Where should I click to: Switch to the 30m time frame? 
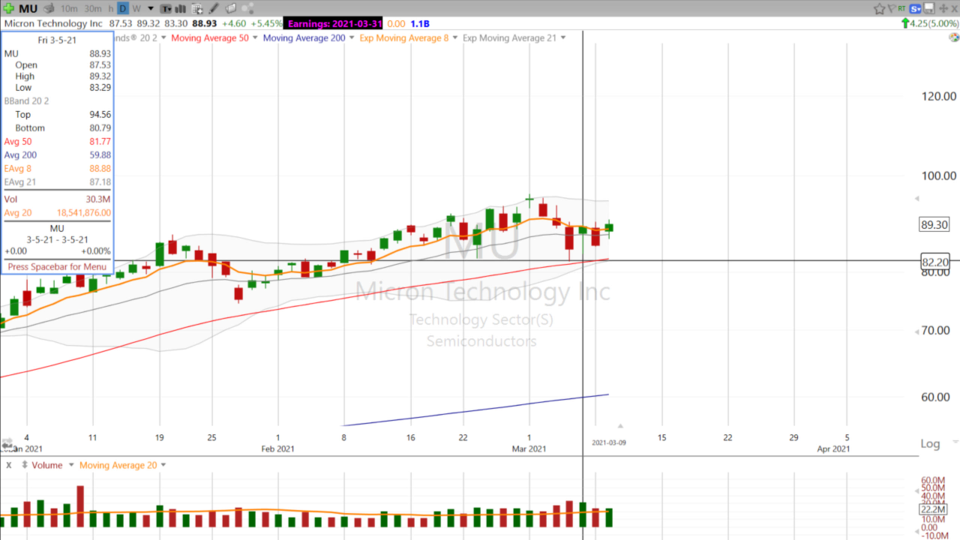point(93,9)
